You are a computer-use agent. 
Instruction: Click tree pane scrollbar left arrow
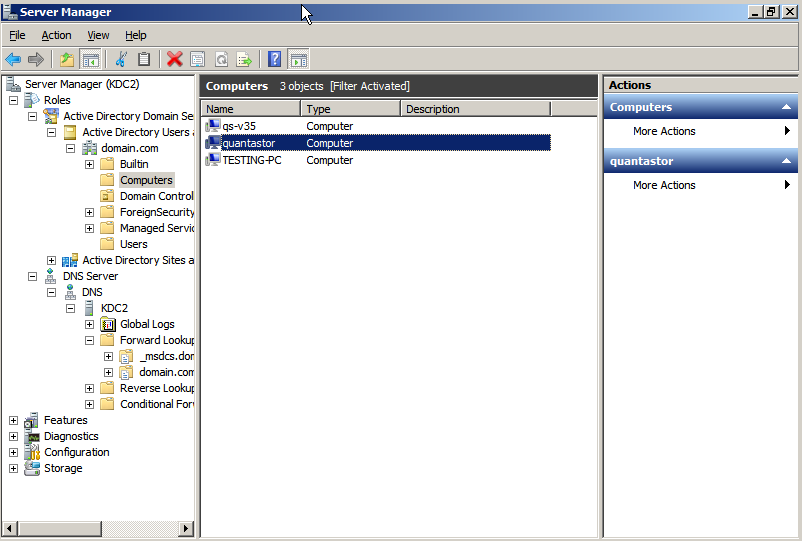[x=10, y=528]
